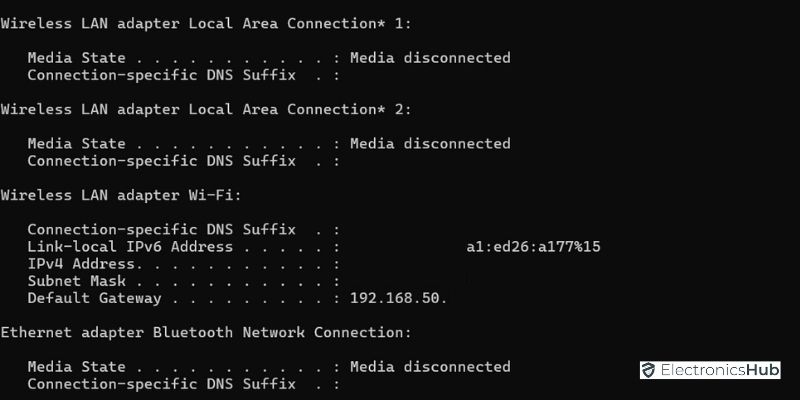800x400 pixels.
Task: Click the Local Area Connection* 2 heading
Action: (x=207, y=109)
